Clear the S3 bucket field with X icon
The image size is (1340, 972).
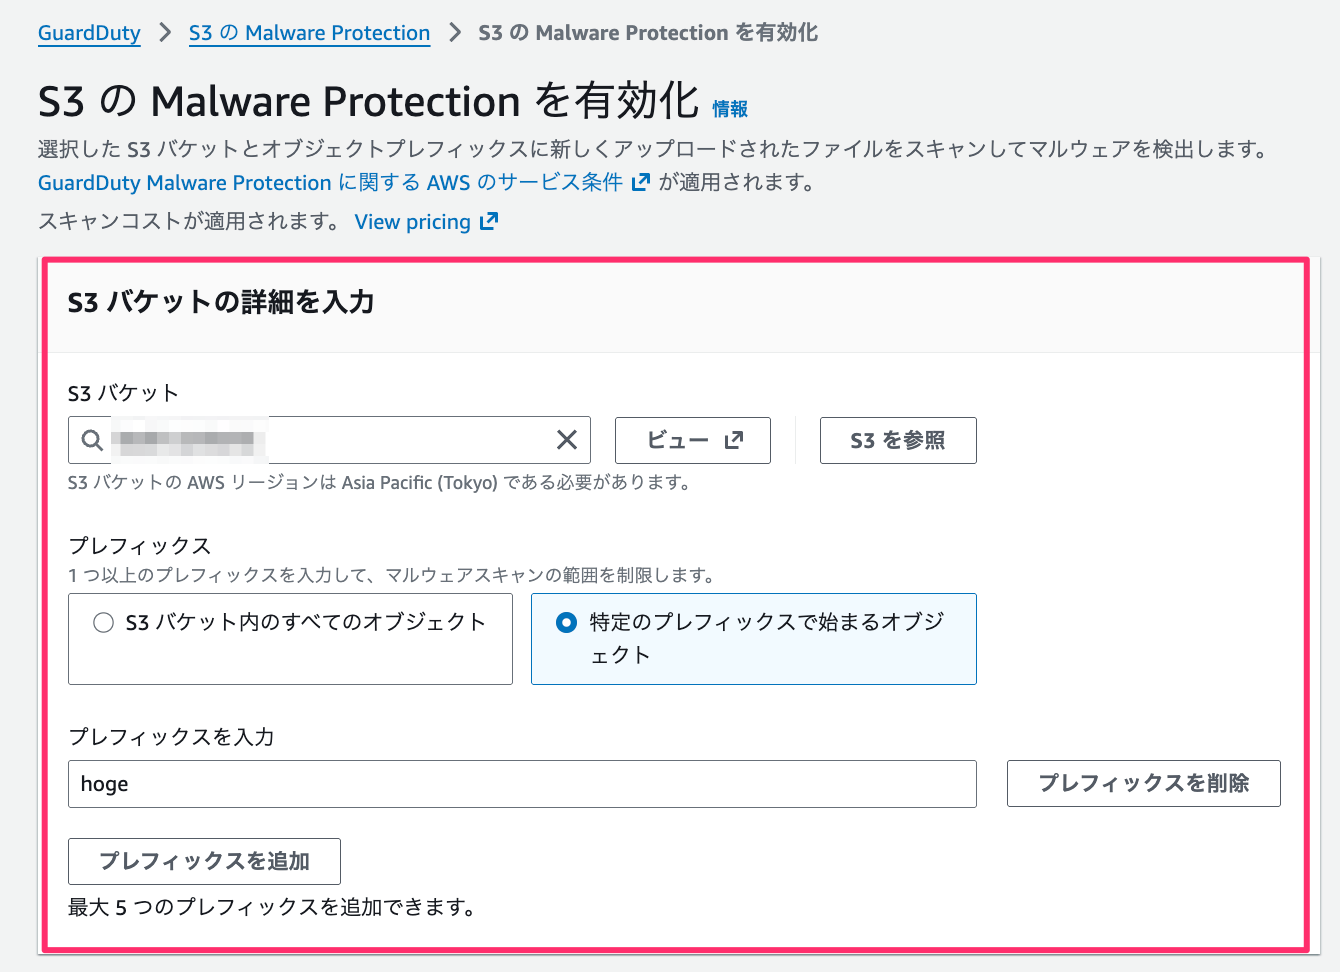pos(566,440)
